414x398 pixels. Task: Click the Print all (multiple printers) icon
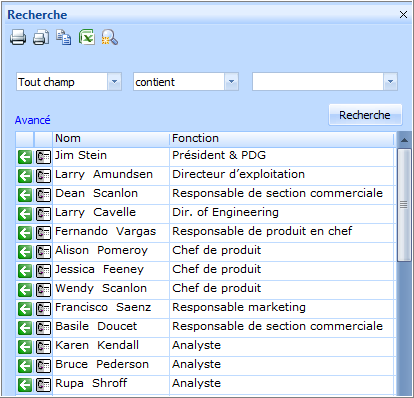point(41,37)
